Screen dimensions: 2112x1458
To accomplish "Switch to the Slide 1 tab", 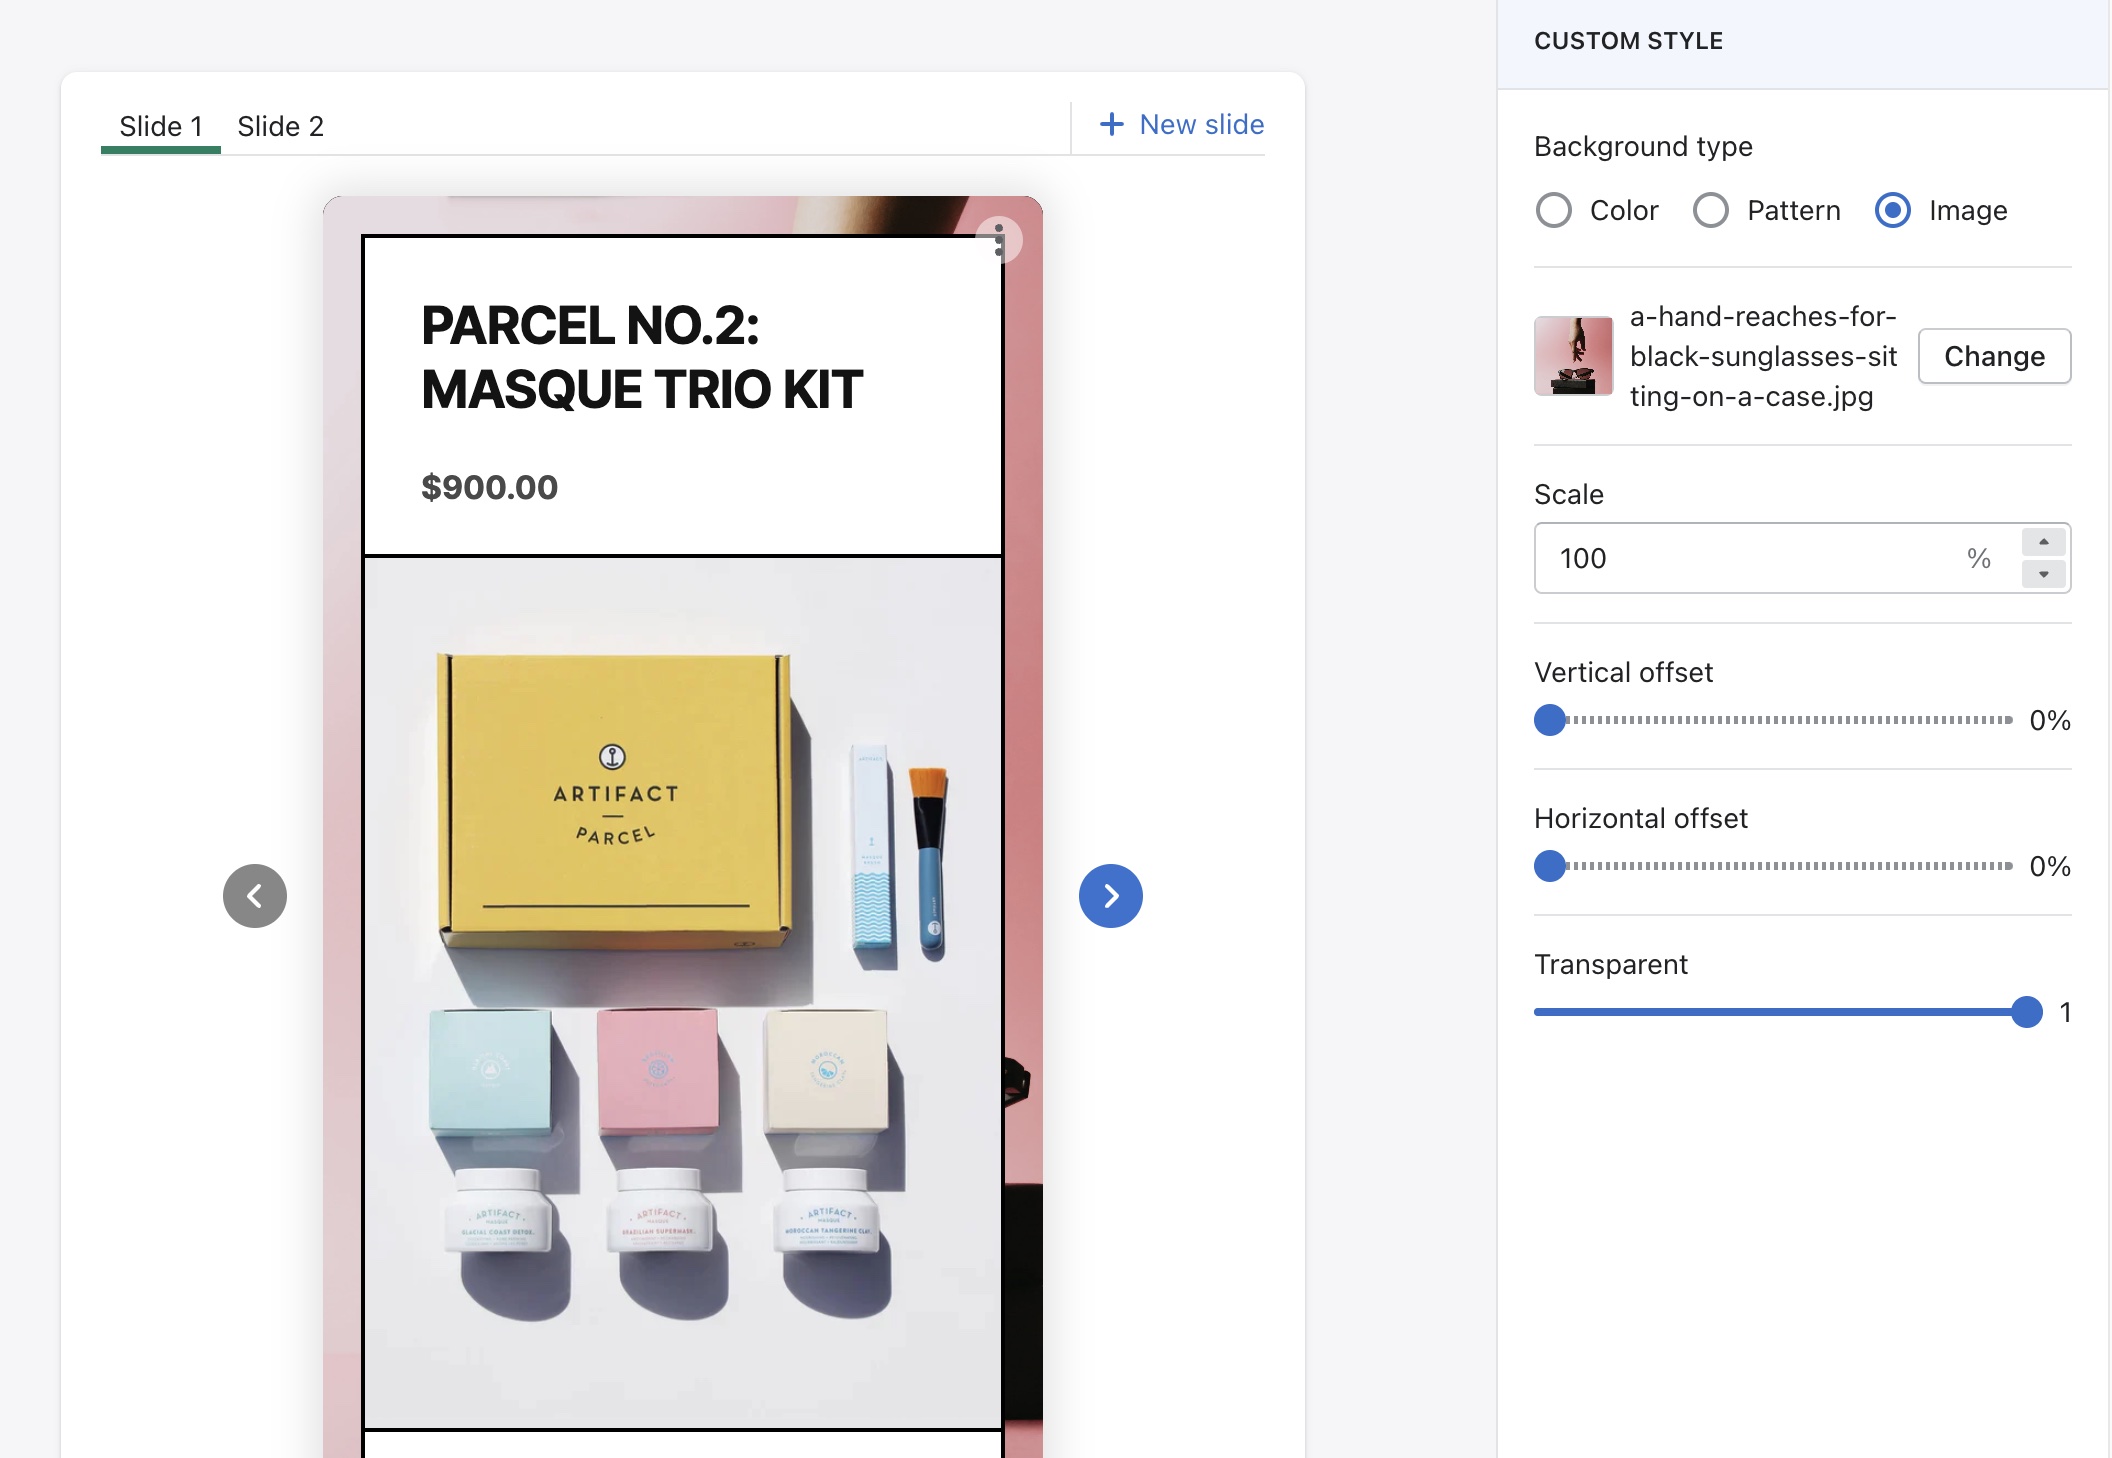I will coord(160,126).
